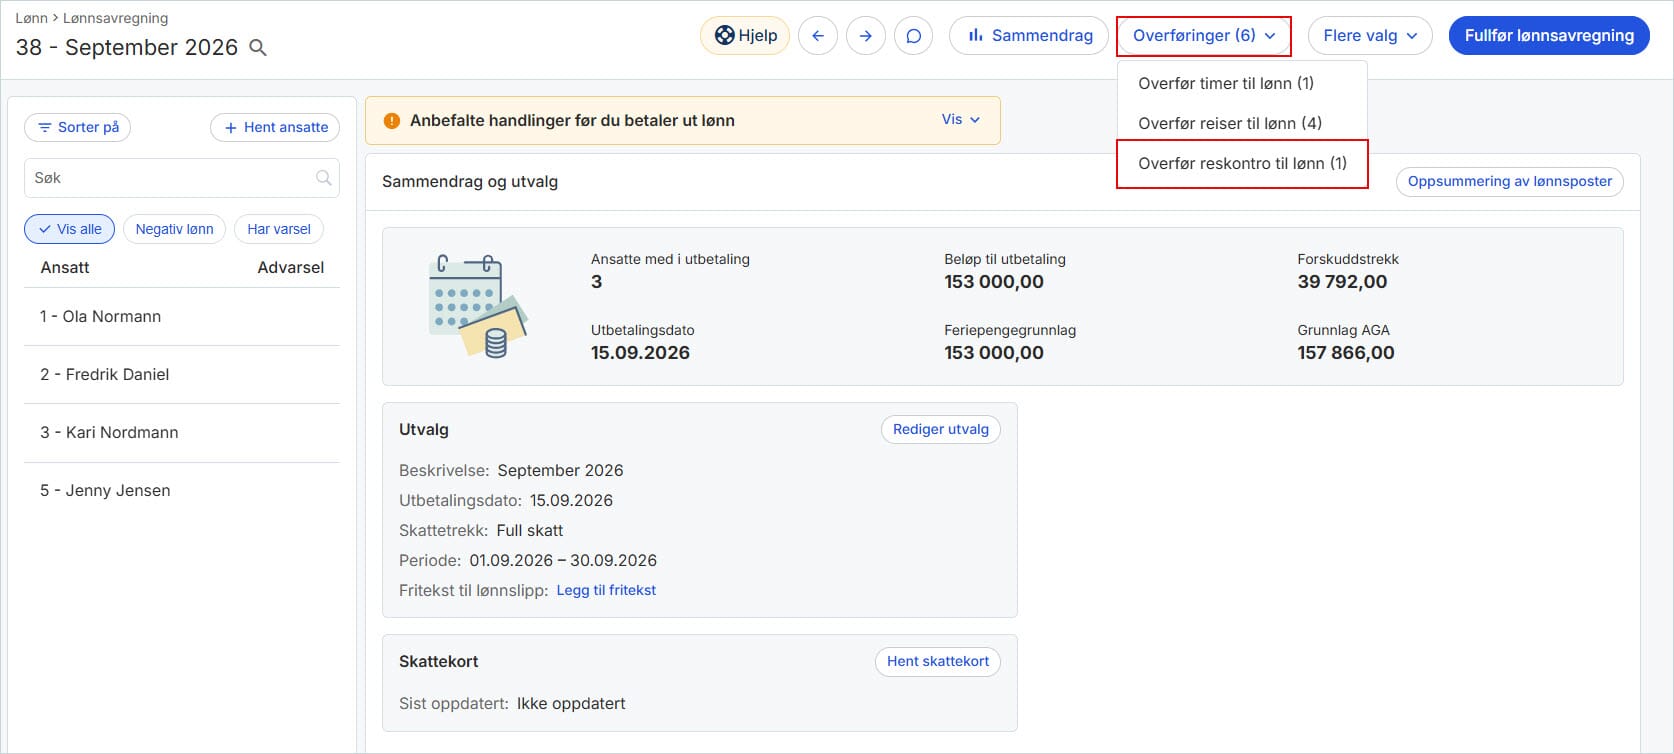
Task: Open Oppsummering av lønnsposter
Action: (1510, 181)
